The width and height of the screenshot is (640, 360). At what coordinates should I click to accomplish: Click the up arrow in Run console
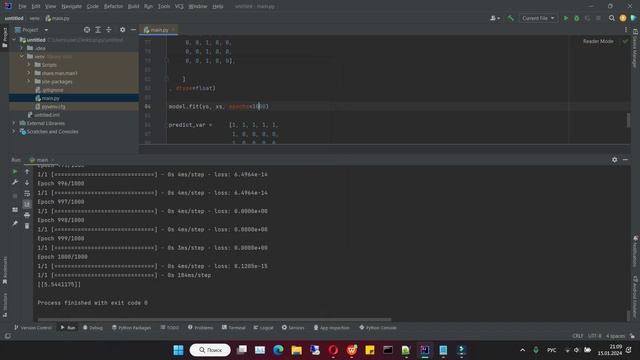[x=27, y=172]
